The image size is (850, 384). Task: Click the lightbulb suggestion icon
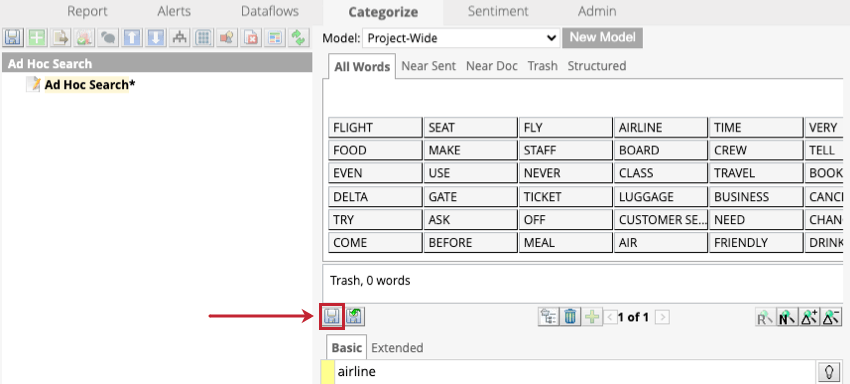(828, 372)
